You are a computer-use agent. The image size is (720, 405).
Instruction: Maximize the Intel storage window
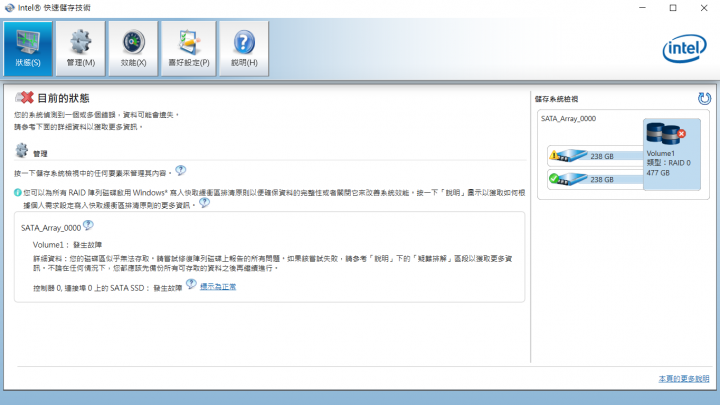click(x=673, y=8)
